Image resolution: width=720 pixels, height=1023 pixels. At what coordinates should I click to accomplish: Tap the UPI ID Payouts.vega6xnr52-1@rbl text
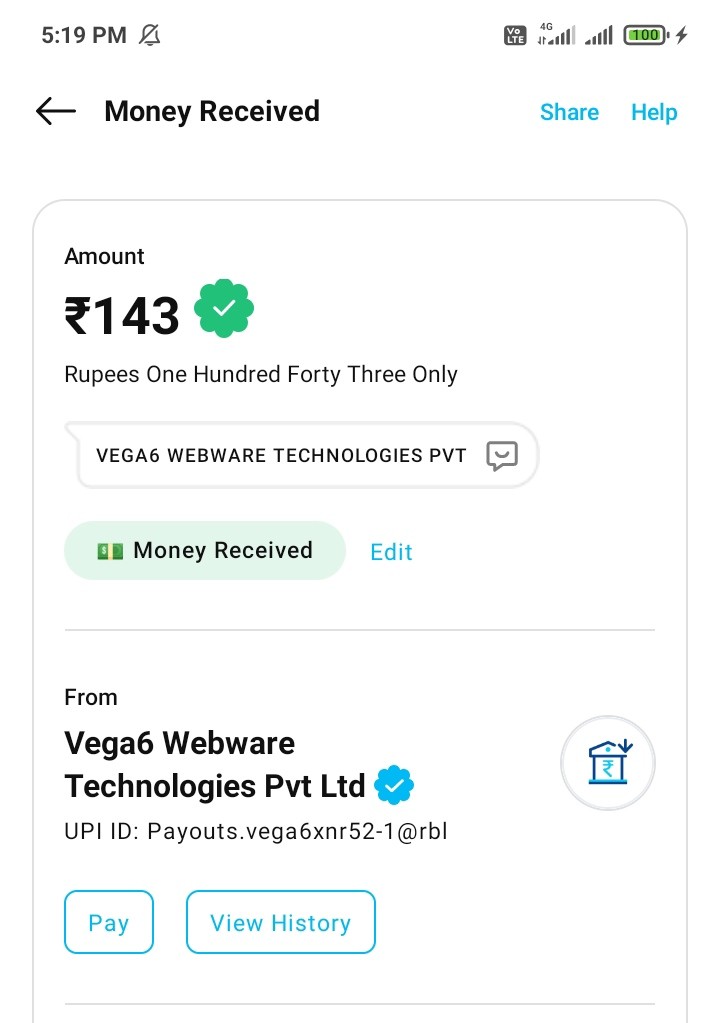pos(255,831)
